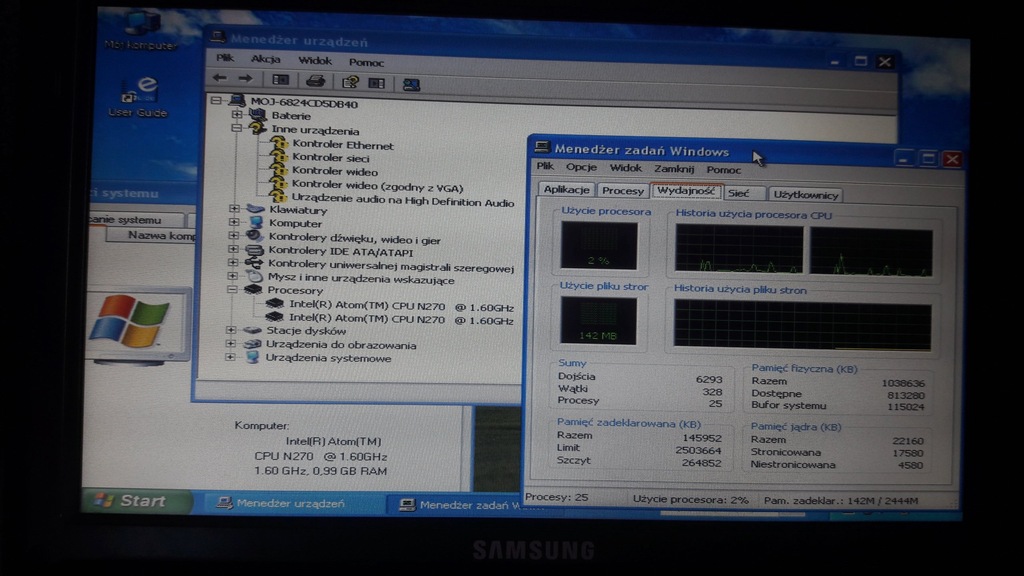This screenshot has height=576, width=1024.
Task: Open Widok menu in Device Manager
Action: coord(315,61)
